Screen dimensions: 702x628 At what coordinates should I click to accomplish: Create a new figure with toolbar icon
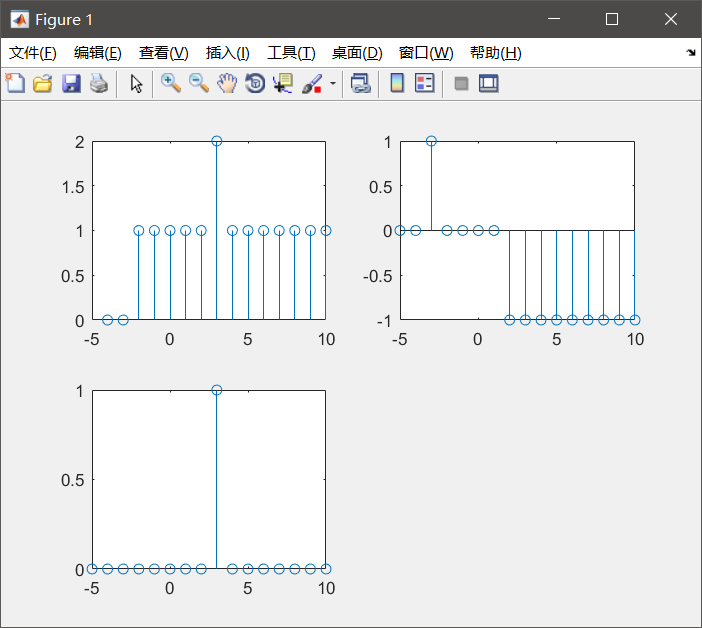tap(15, 83)
